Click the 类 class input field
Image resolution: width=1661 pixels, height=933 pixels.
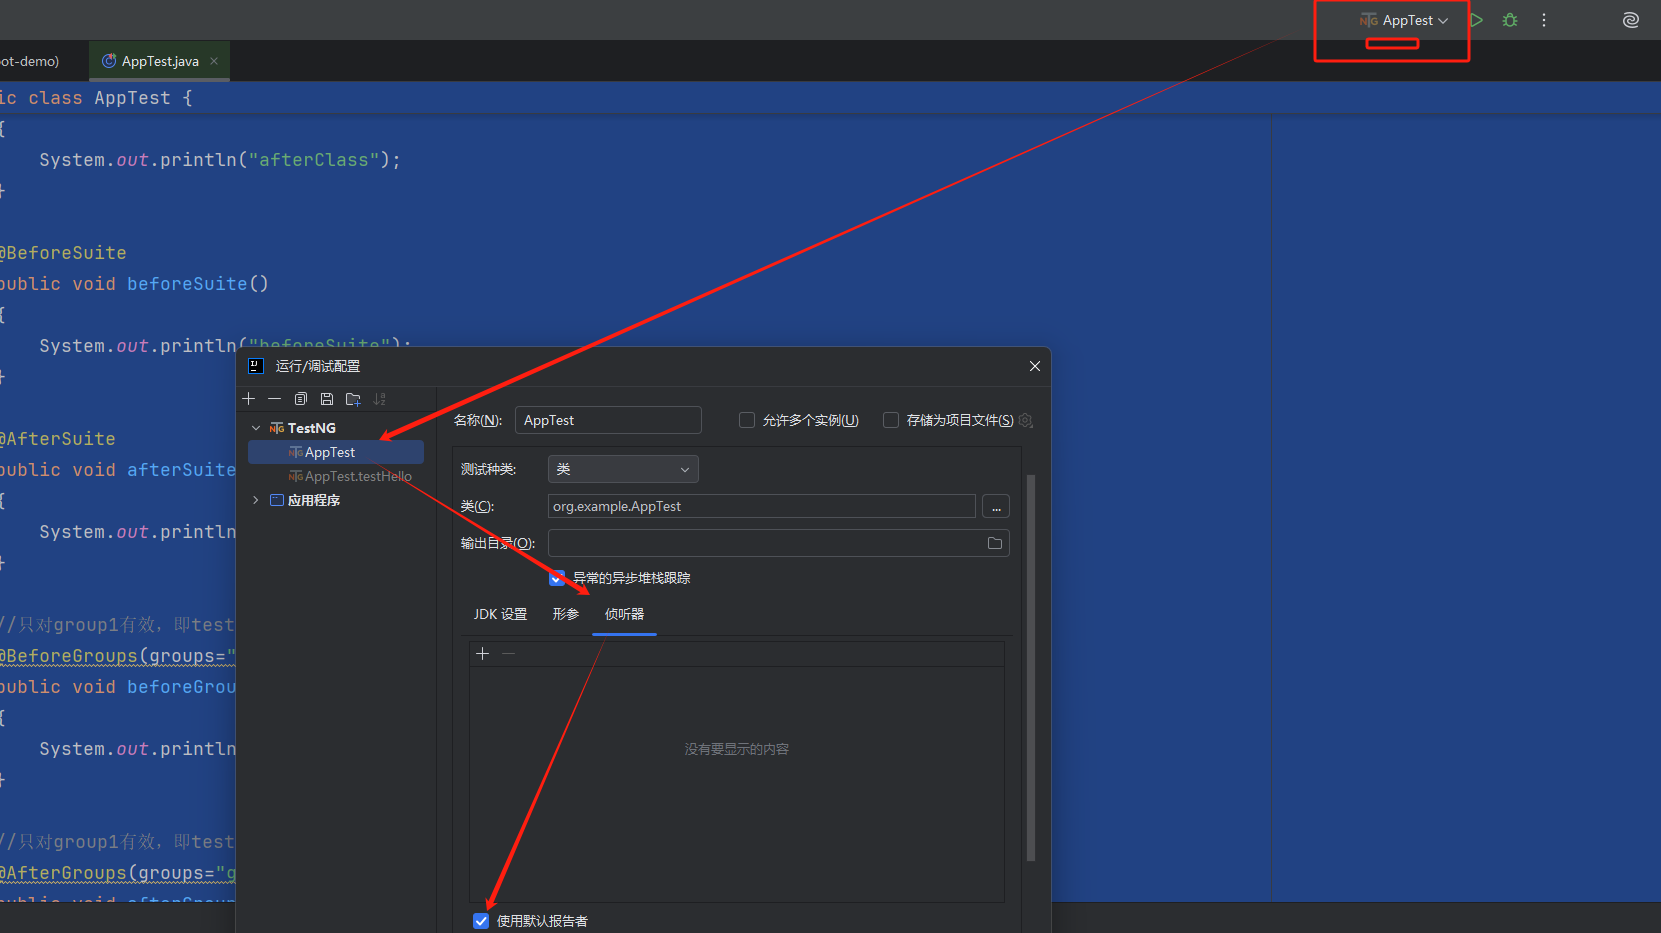point(762,506)
